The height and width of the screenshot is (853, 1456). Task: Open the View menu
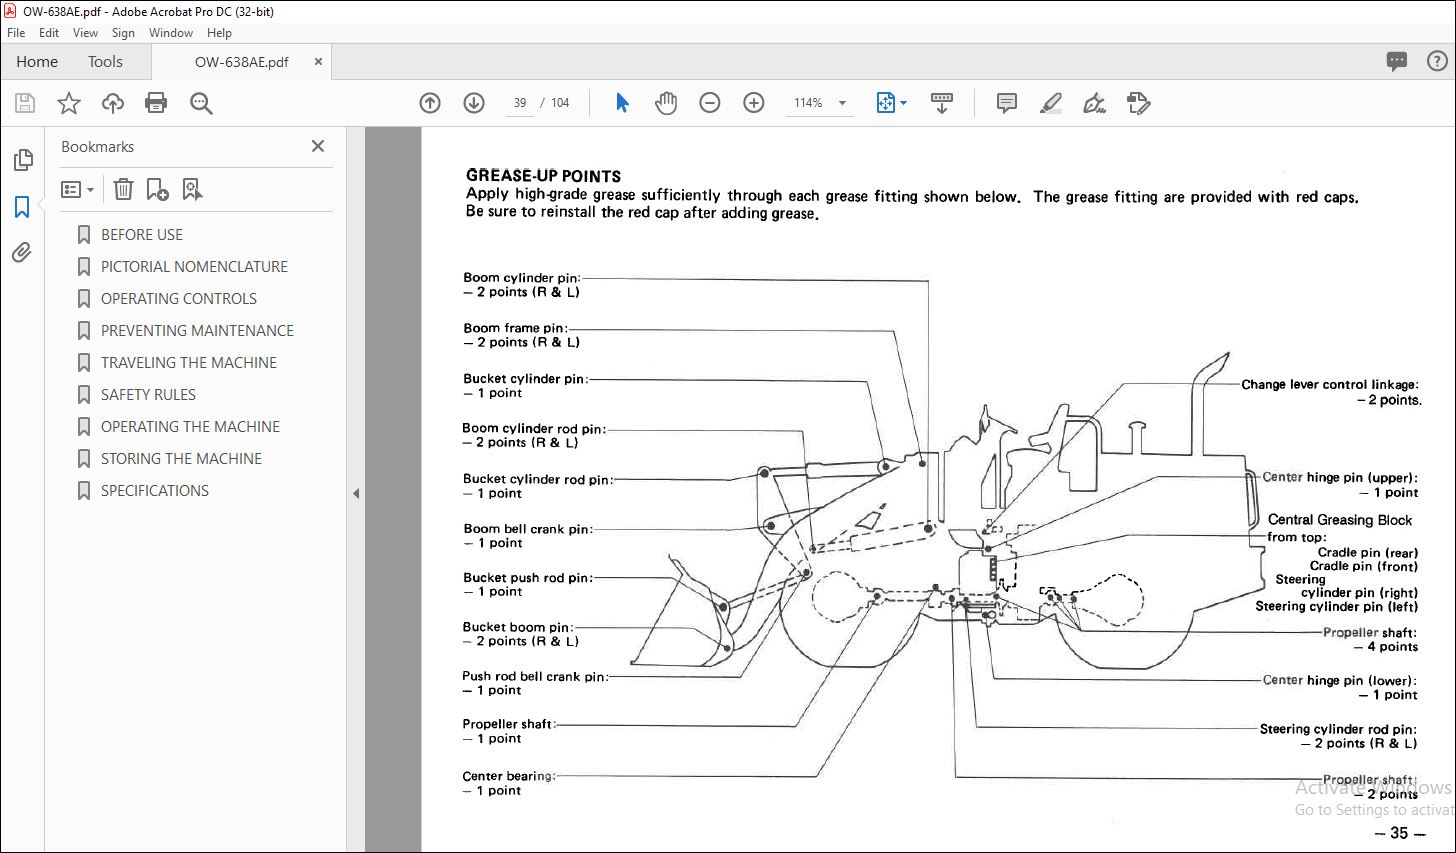coord(86,33)
